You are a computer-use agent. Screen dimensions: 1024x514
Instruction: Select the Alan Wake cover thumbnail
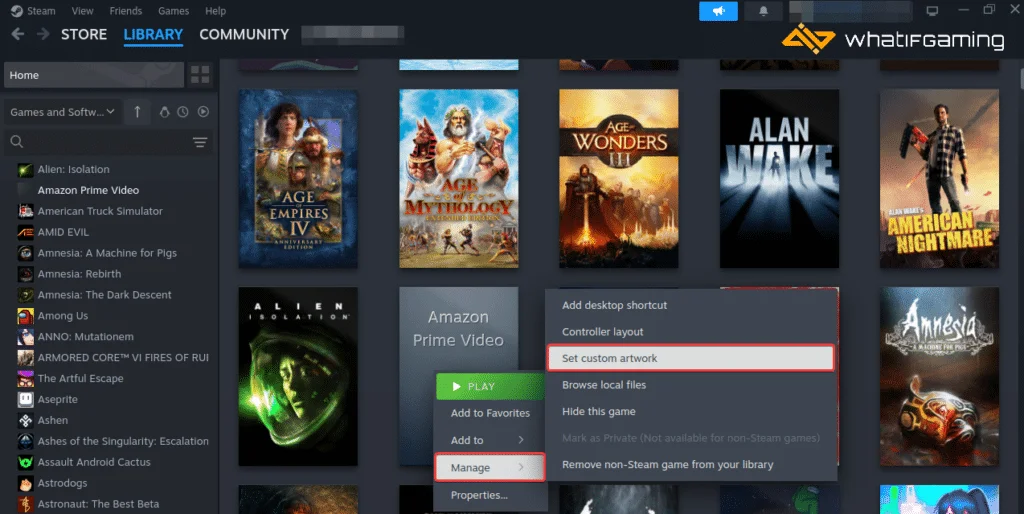pos(779,179)
